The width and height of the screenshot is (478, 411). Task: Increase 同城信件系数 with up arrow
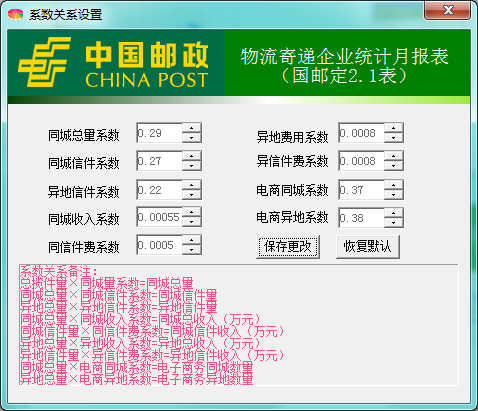(191, 156)
